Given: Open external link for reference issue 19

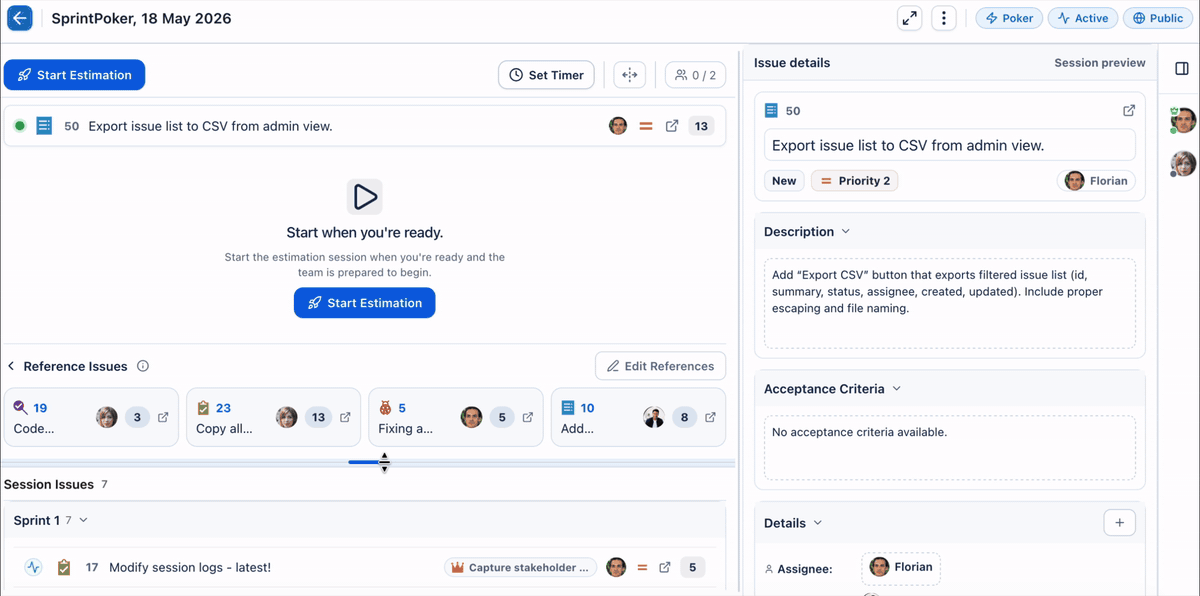Looking at the screenshot, I should [163, 417].
